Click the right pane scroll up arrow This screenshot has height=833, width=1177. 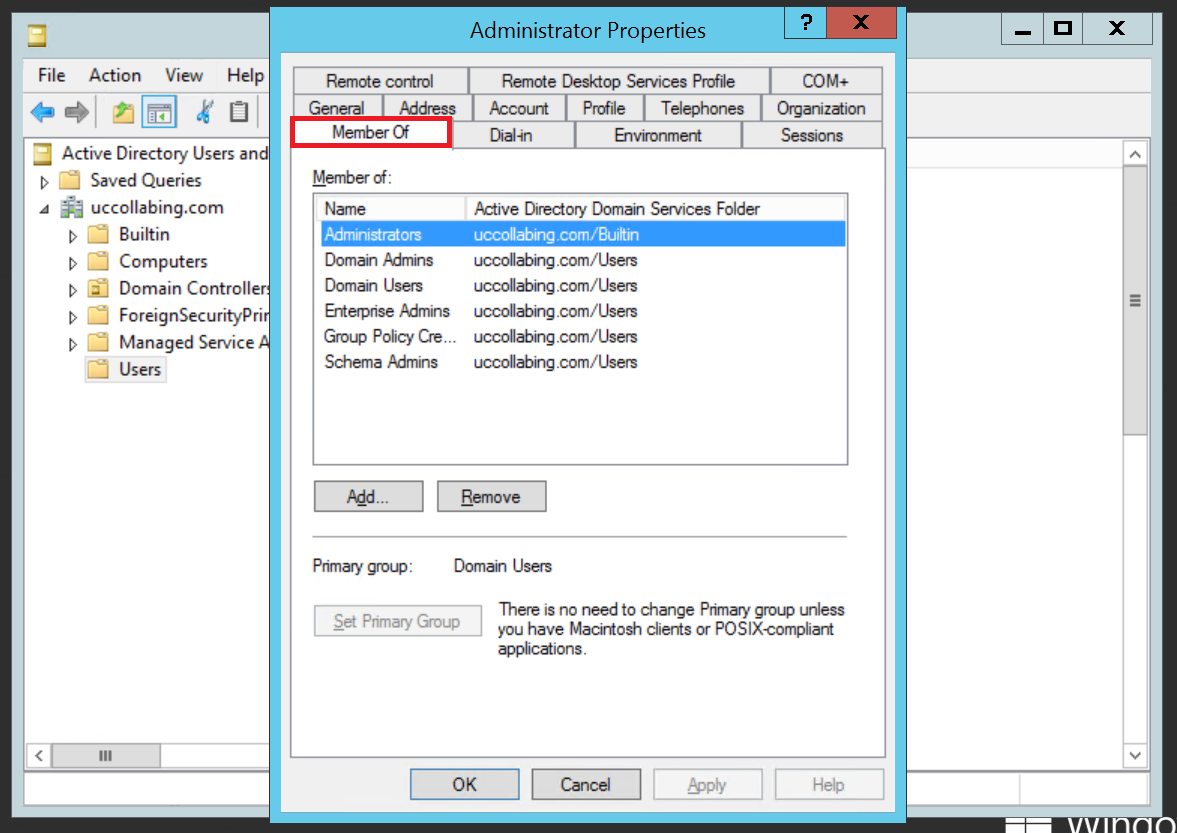1135,154
